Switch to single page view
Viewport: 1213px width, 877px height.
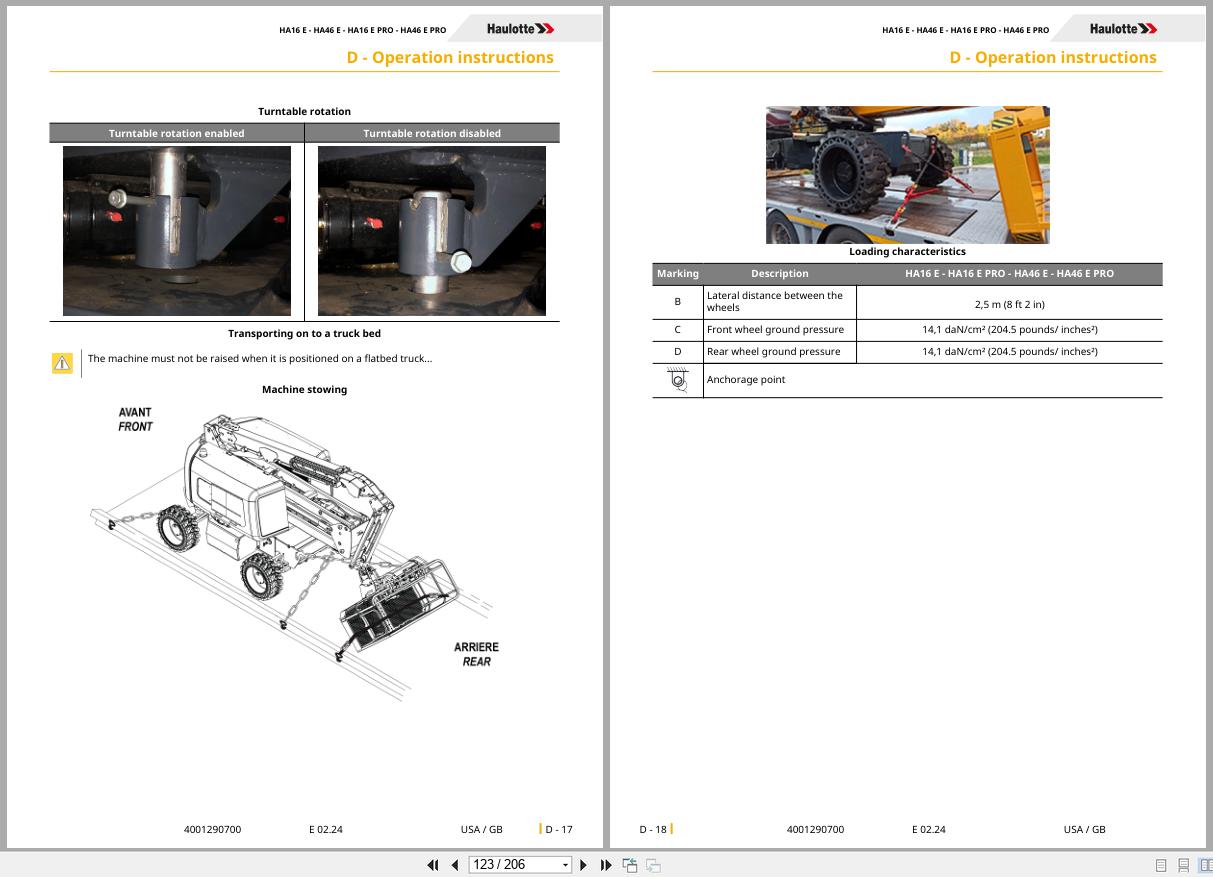pyautogui.click(x=1161, y=865)
